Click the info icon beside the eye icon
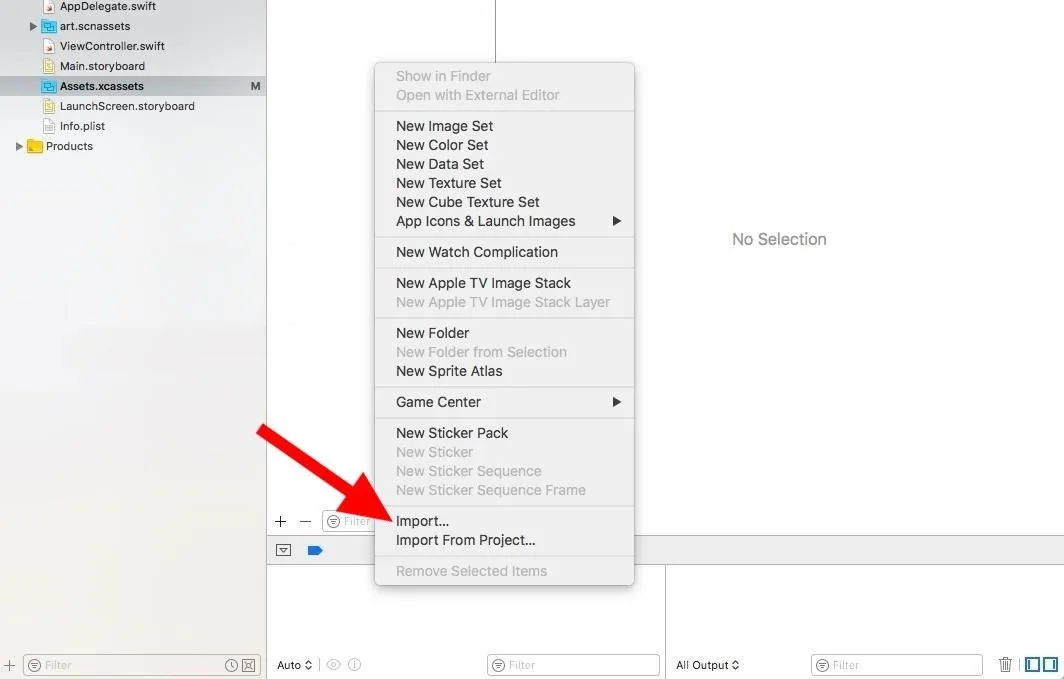The height and width of the screenshot is (679, 1064). [x=354, y=665]
